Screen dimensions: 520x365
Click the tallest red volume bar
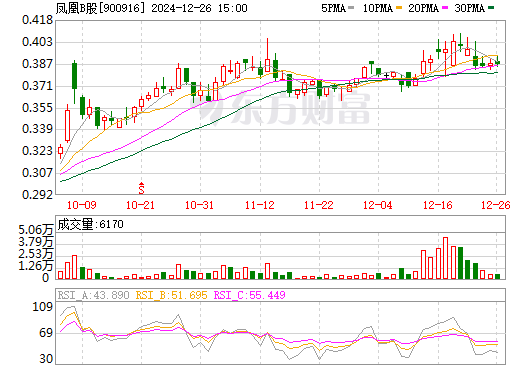click(445, 258)
